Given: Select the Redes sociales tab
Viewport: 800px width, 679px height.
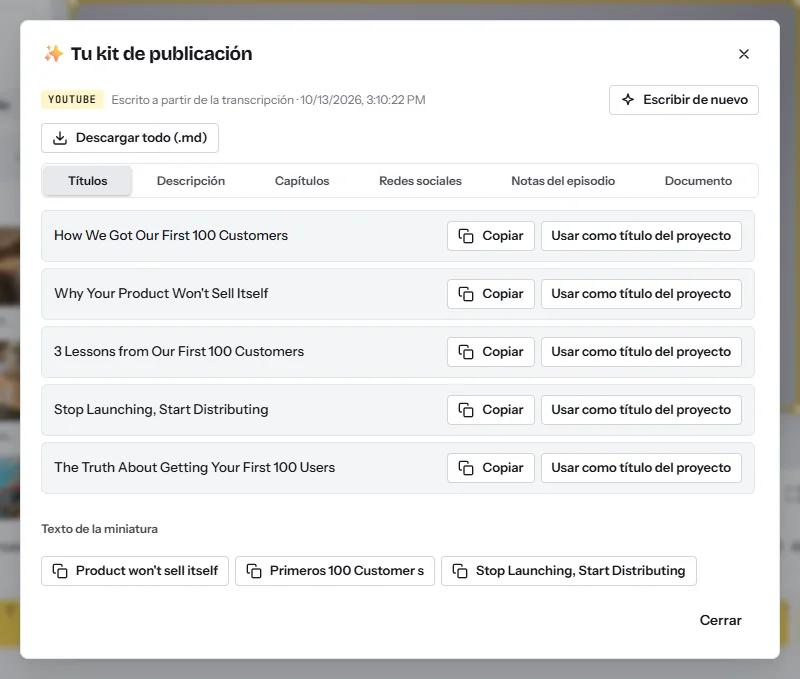Looking at the screenshot, I should coord(420,181).
